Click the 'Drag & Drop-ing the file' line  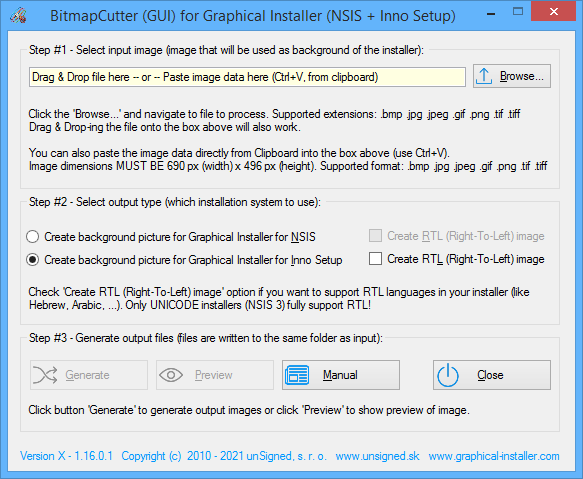tap(164, 127)
